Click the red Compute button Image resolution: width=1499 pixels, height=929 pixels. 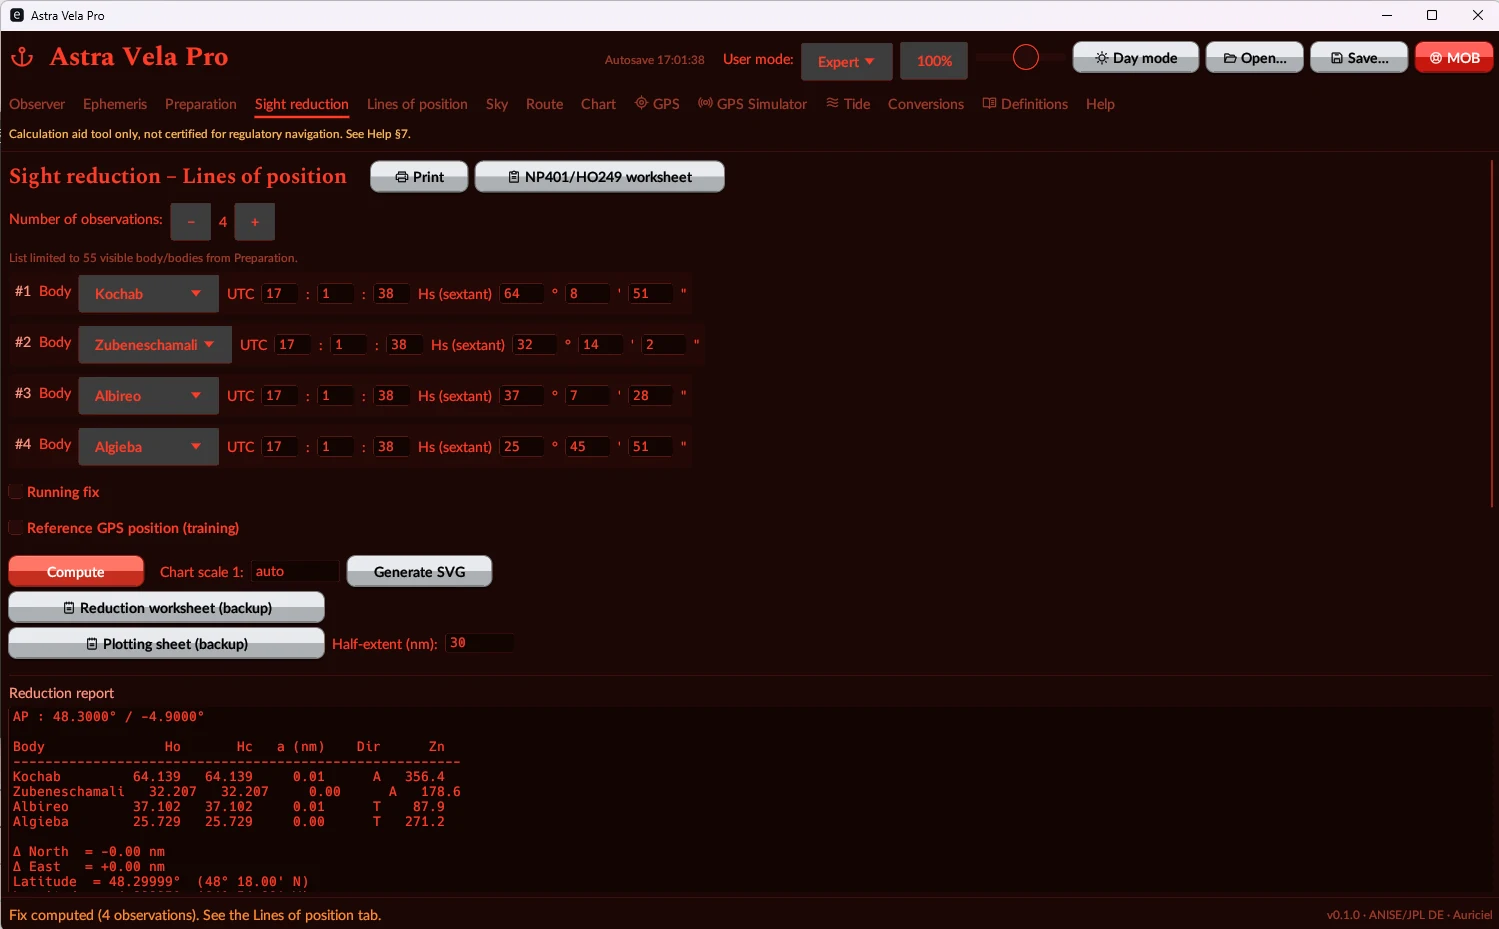[x=76, y=572]
